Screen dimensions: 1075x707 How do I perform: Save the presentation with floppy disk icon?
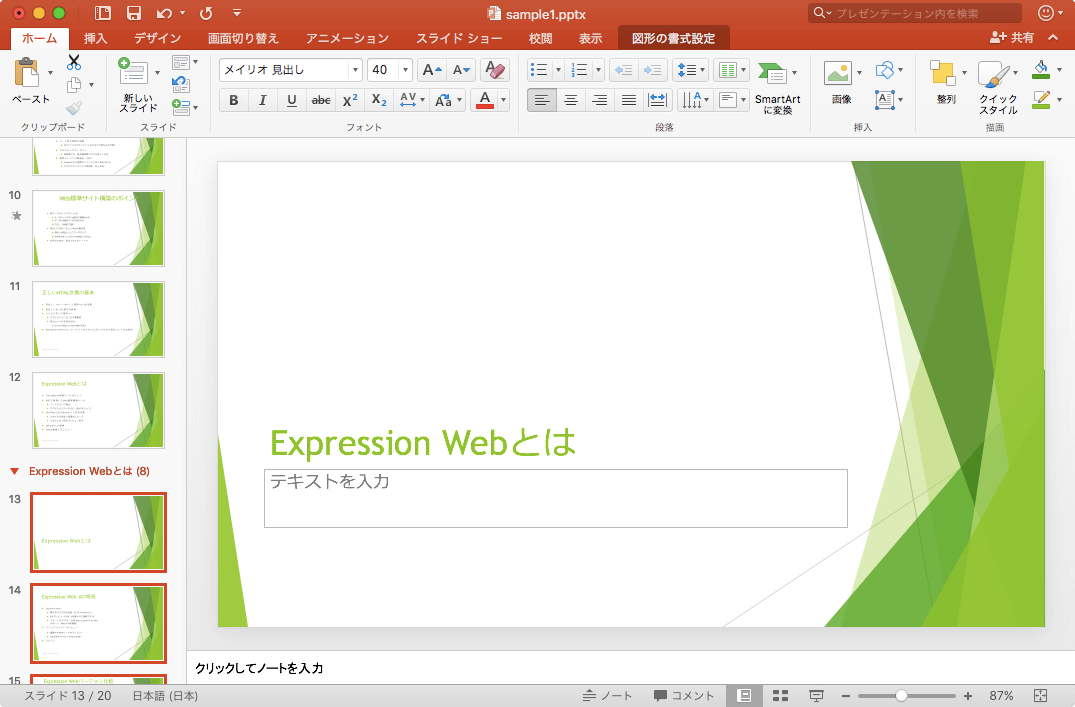coord(134,13)
